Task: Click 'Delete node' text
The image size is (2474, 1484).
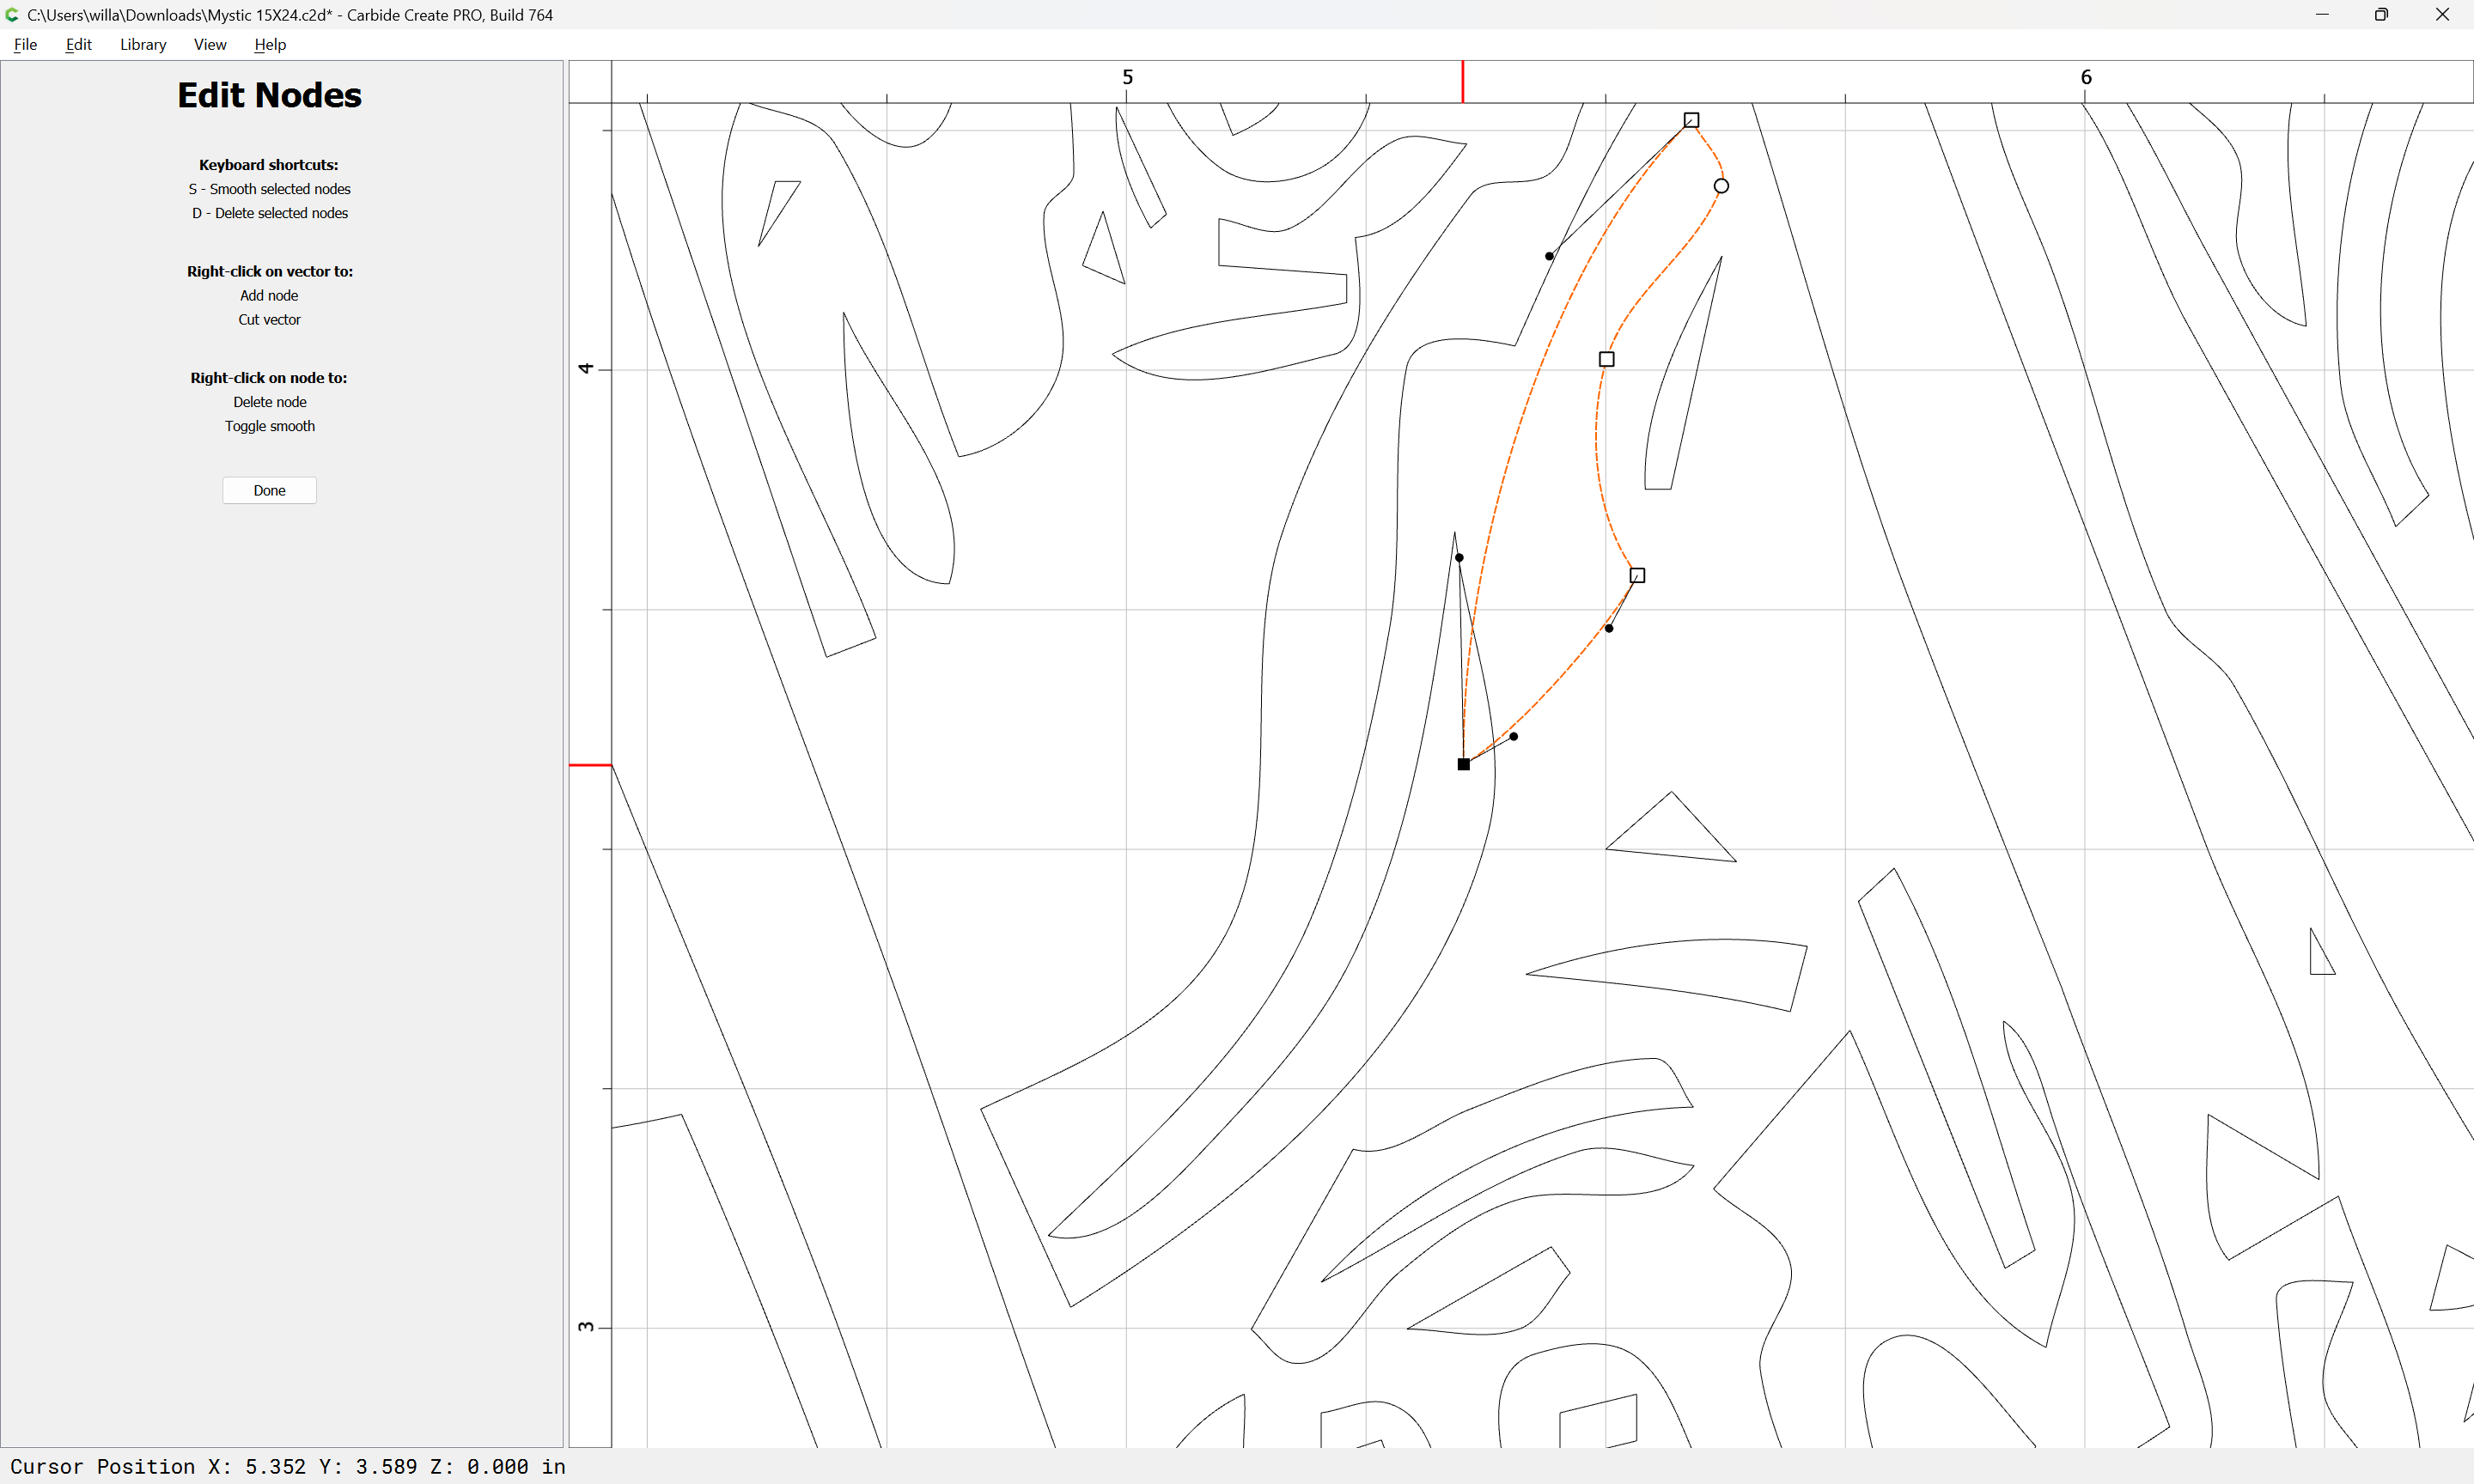Action: click(x=269, y=402)
